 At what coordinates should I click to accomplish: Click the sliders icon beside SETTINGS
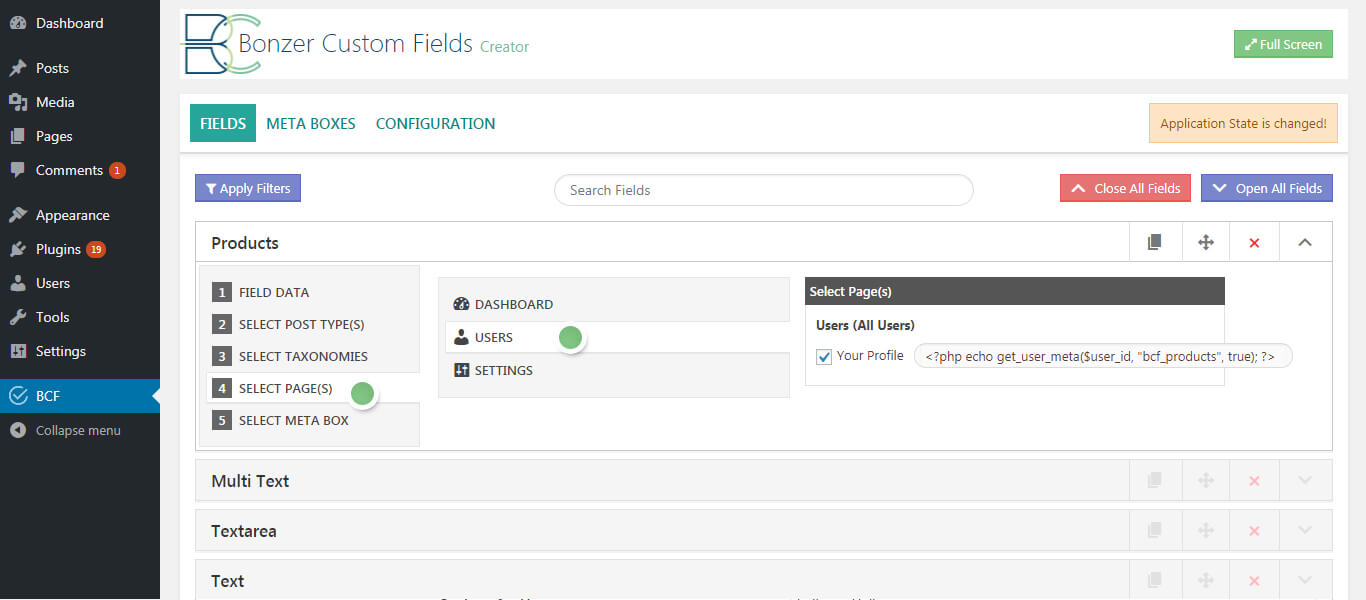tap(461, 370)
